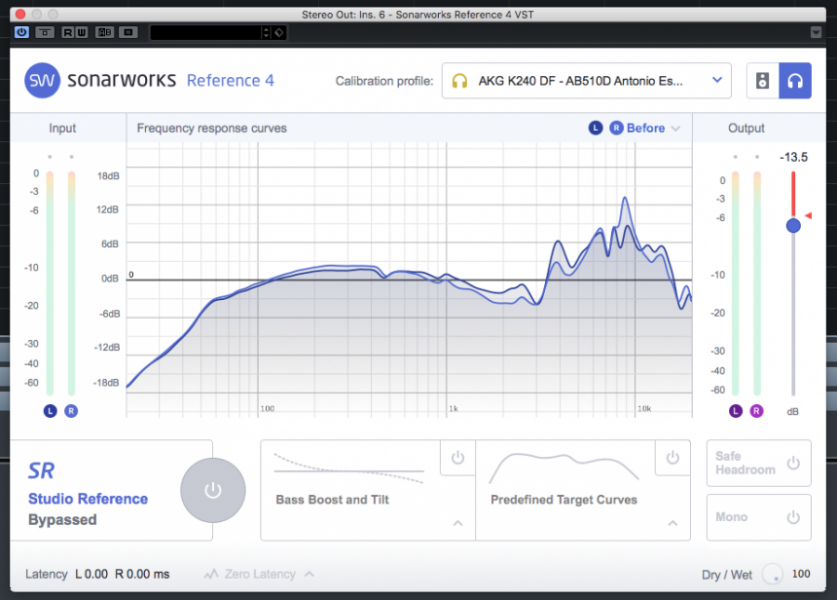Screen dimensions: 837x600
Task: Click the preset up/down stepper arrows
Action: click(x=266, y=33)
